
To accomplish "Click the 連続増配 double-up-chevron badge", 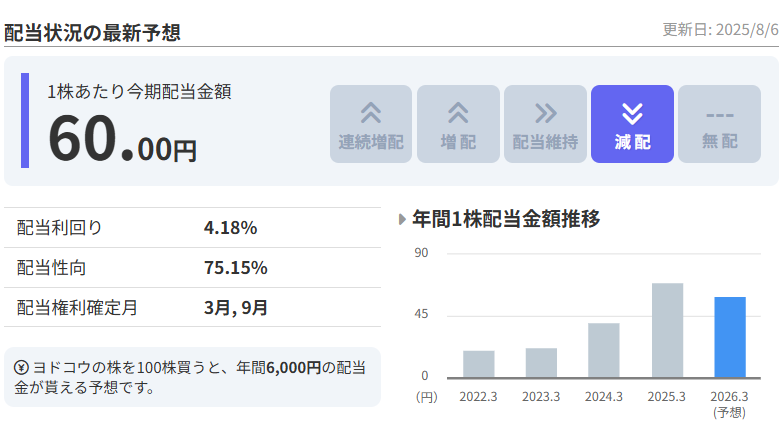I will (x=371, y=124).
